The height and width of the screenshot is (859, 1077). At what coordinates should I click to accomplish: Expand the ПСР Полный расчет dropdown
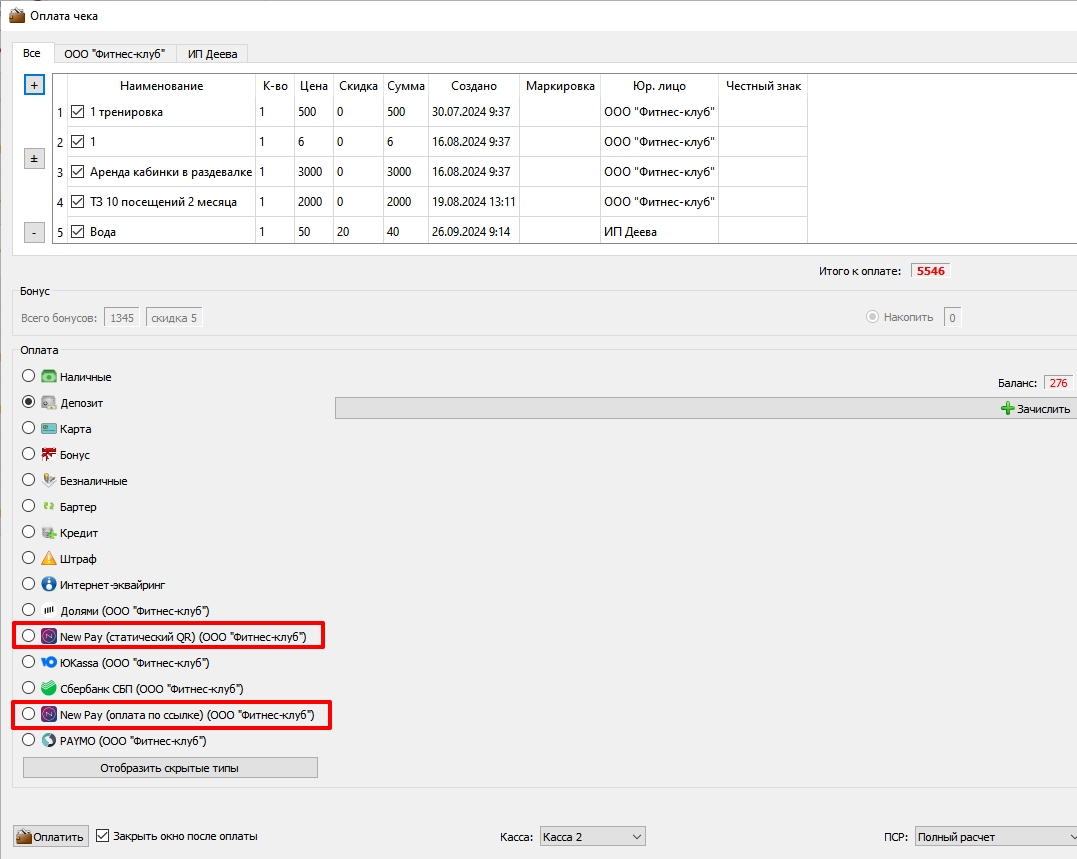pos(997,836)
